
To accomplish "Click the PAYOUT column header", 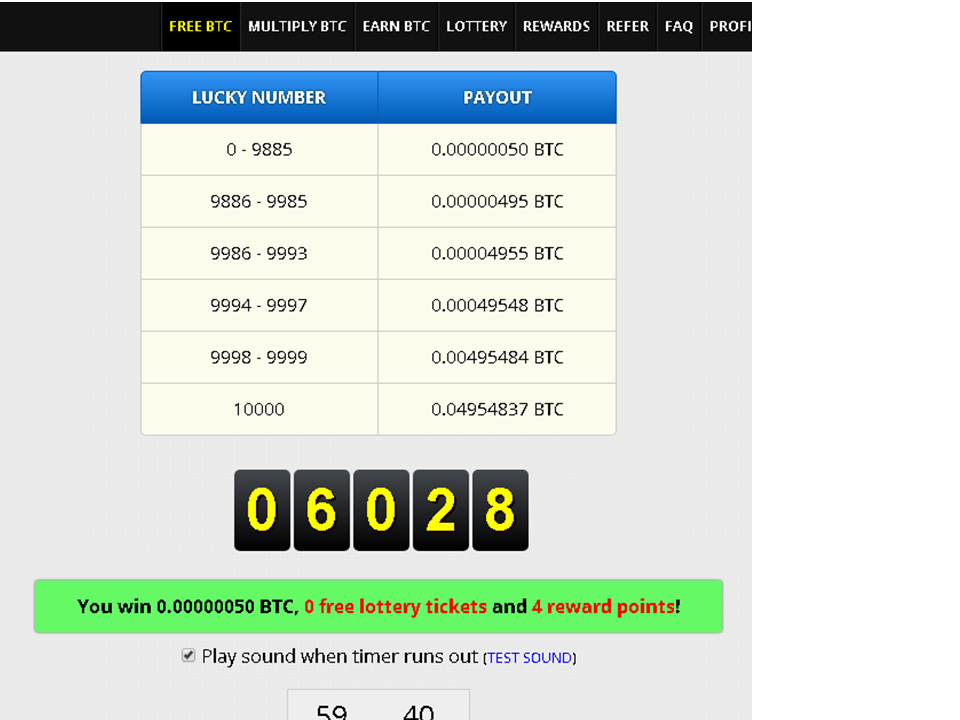I will [x=497, y=97].
